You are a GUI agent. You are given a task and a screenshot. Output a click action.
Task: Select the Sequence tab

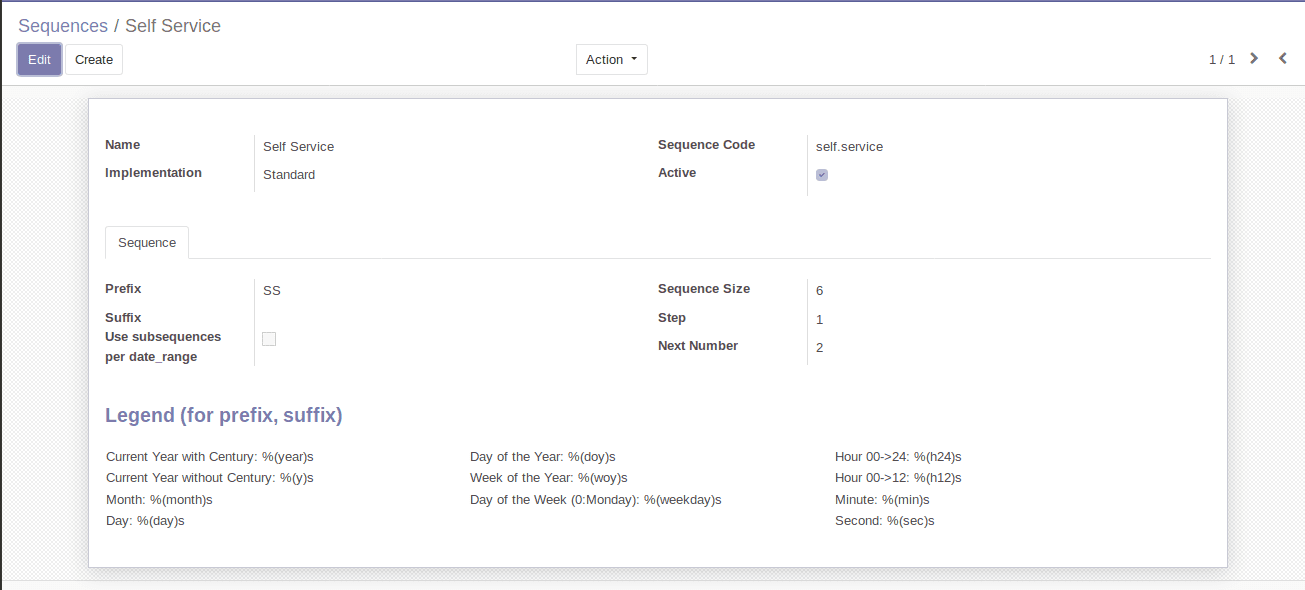tap(147, 243)
